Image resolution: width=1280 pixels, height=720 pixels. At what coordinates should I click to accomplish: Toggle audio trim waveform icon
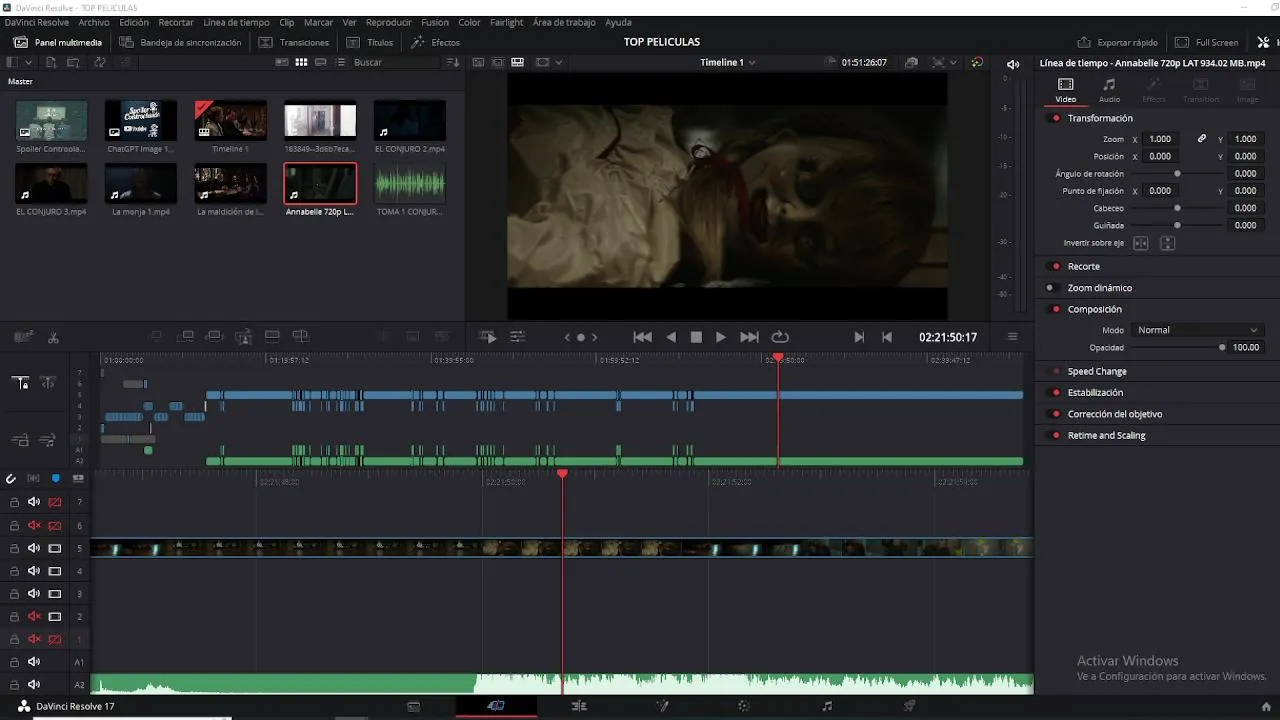pos(33,479)
